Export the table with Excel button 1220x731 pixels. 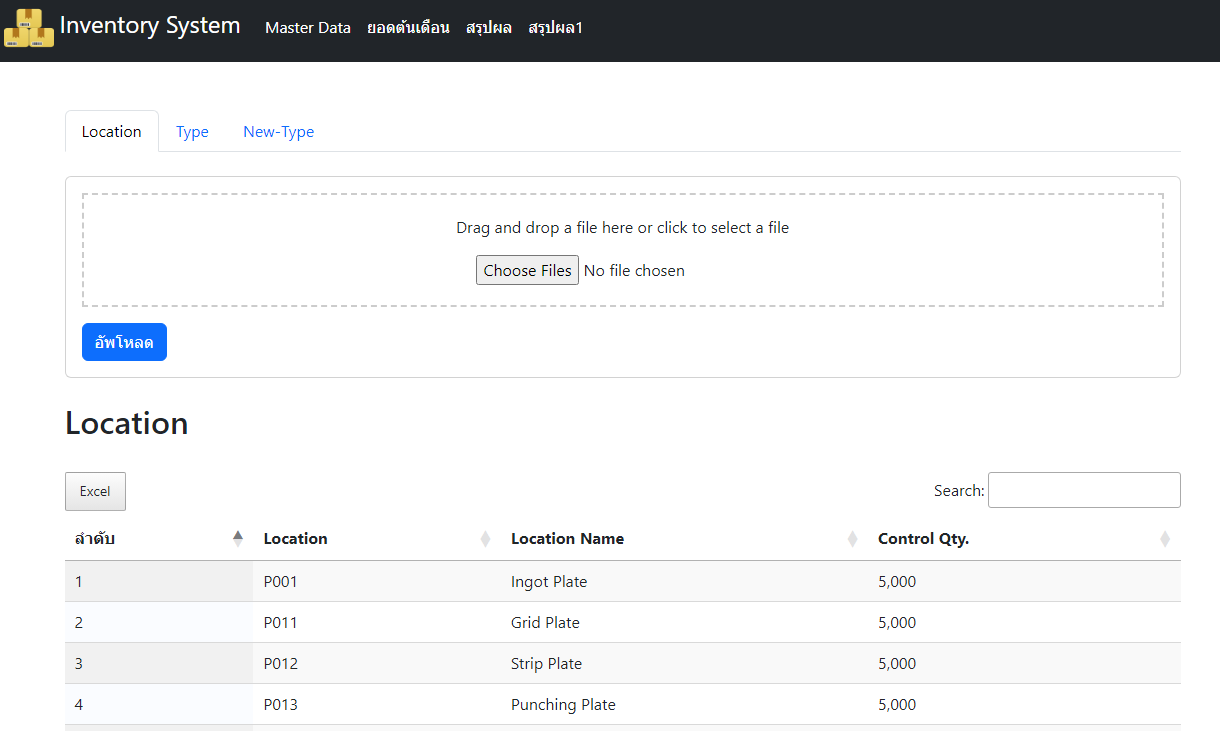coord(95,491)
